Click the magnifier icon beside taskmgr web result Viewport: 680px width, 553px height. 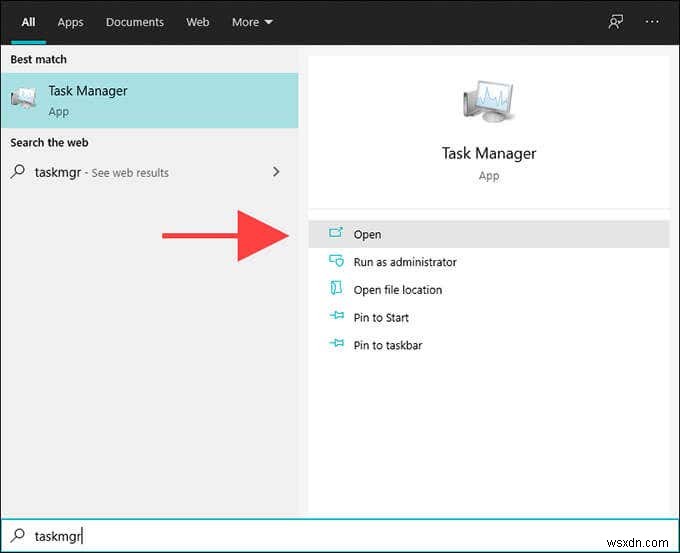pos(18,172)
